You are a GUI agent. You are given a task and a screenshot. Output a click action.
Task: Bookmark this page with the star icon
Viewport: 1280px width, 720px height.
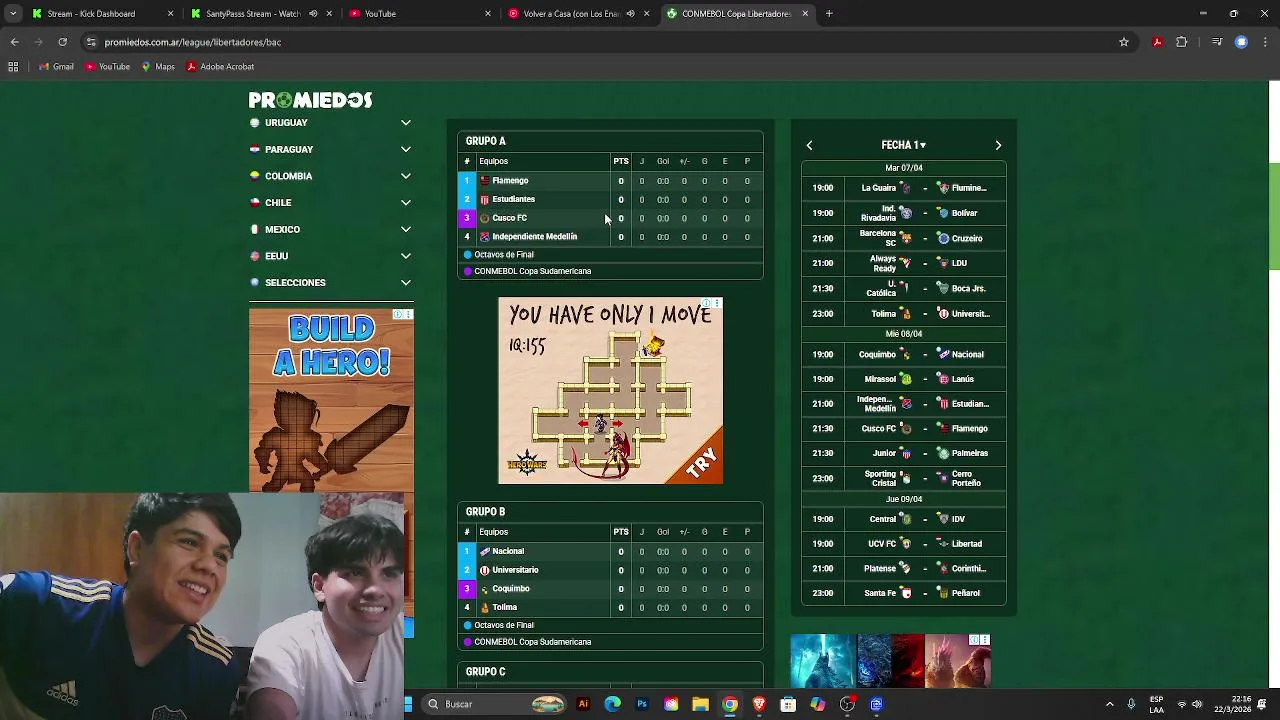1124,42
